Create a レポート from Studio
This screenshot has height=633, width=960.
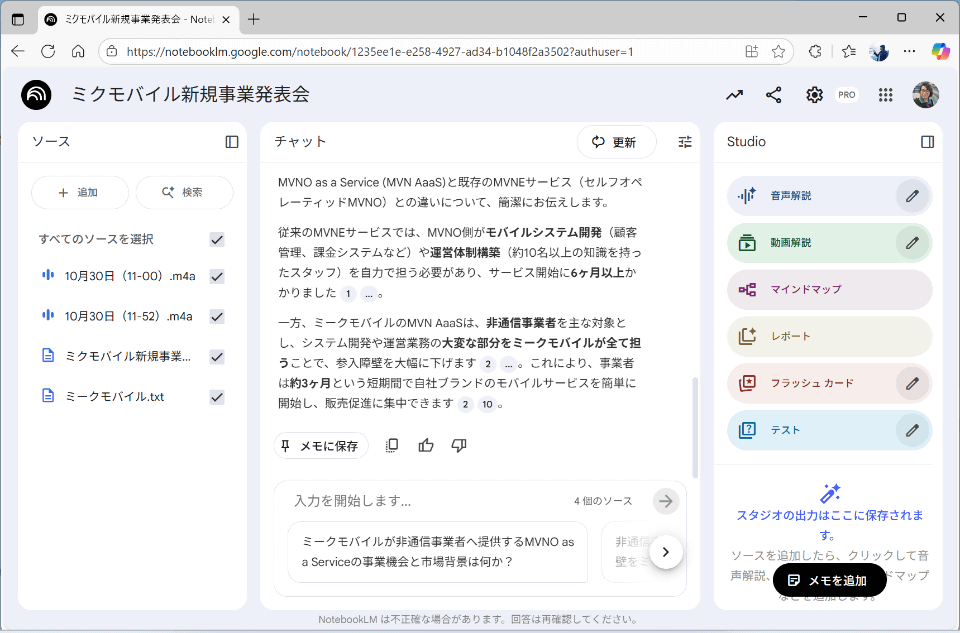tap(830, 337)
